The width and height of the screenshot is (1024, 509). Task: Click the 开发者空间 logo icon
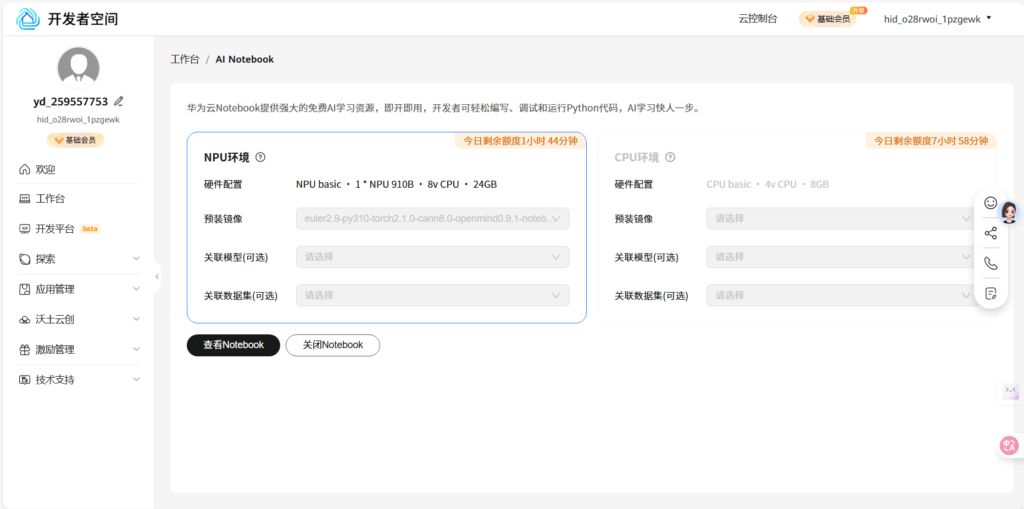tap(28, 19)
